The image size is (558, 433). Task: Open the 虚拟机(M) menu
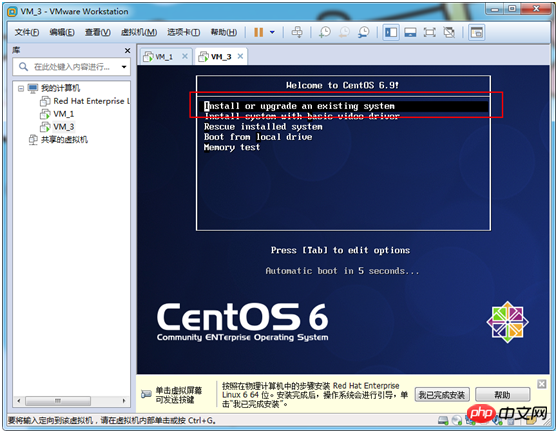(139, 32)
